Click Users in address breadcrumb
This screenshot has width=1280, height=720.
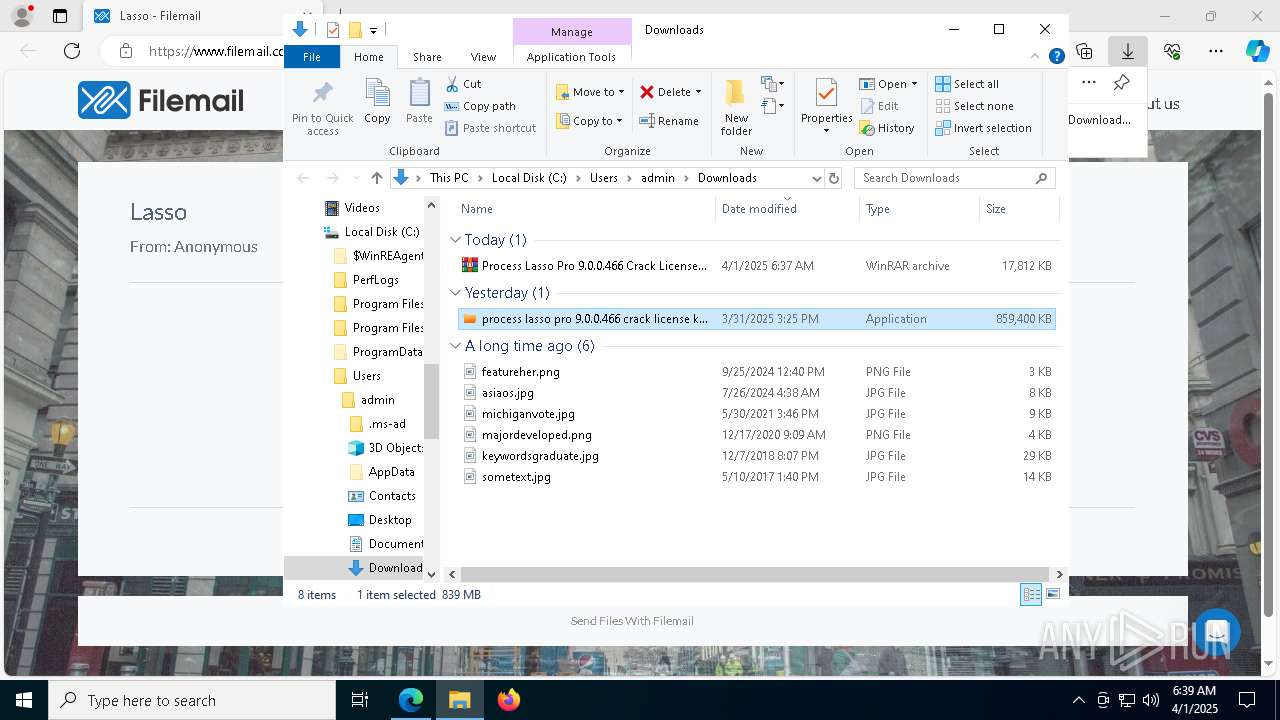[604, 178]
